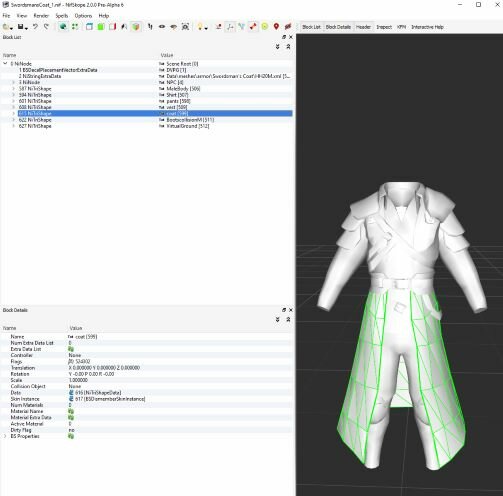Screen dimensions: 503x496
Task: Click the Redo arrow icon
Action: 46,27
